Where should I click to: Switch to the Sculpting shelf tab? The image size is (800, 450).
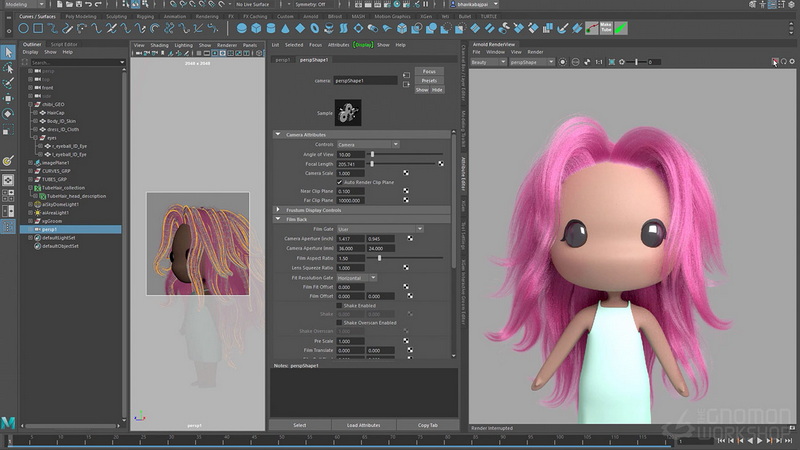tap(116, 16)
